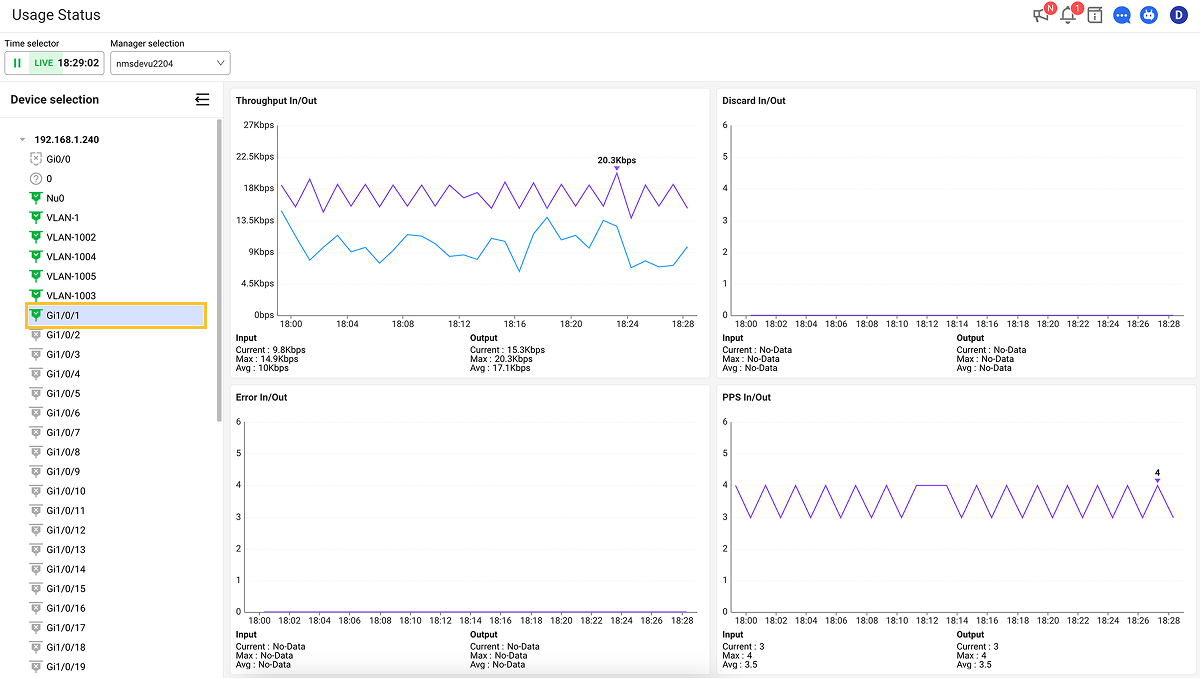
Task: Launch the chatbot assistant icon
Action: (1149, 15)
